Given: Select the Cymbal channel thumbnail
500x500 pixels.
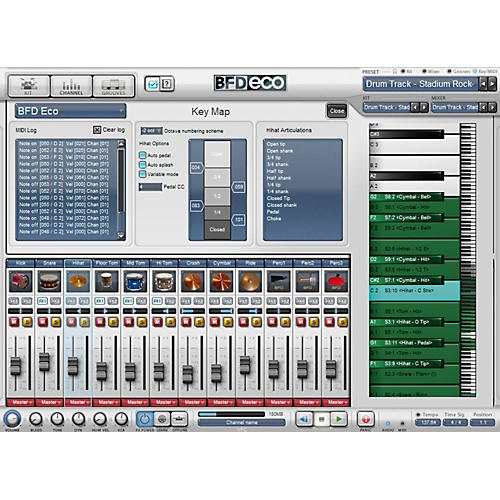Looking at the screenshot, I should (x=221, y=281).
